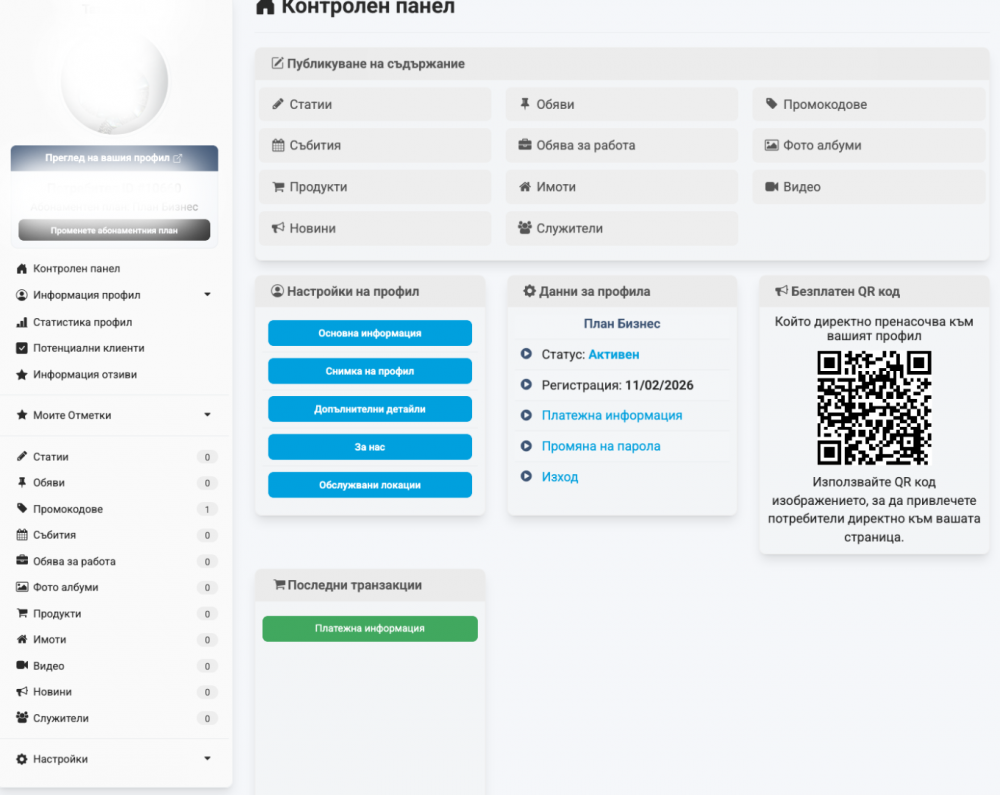Viewport: 1000px width, 795px height.
Task: Click the QR code image
Action: 875,408
